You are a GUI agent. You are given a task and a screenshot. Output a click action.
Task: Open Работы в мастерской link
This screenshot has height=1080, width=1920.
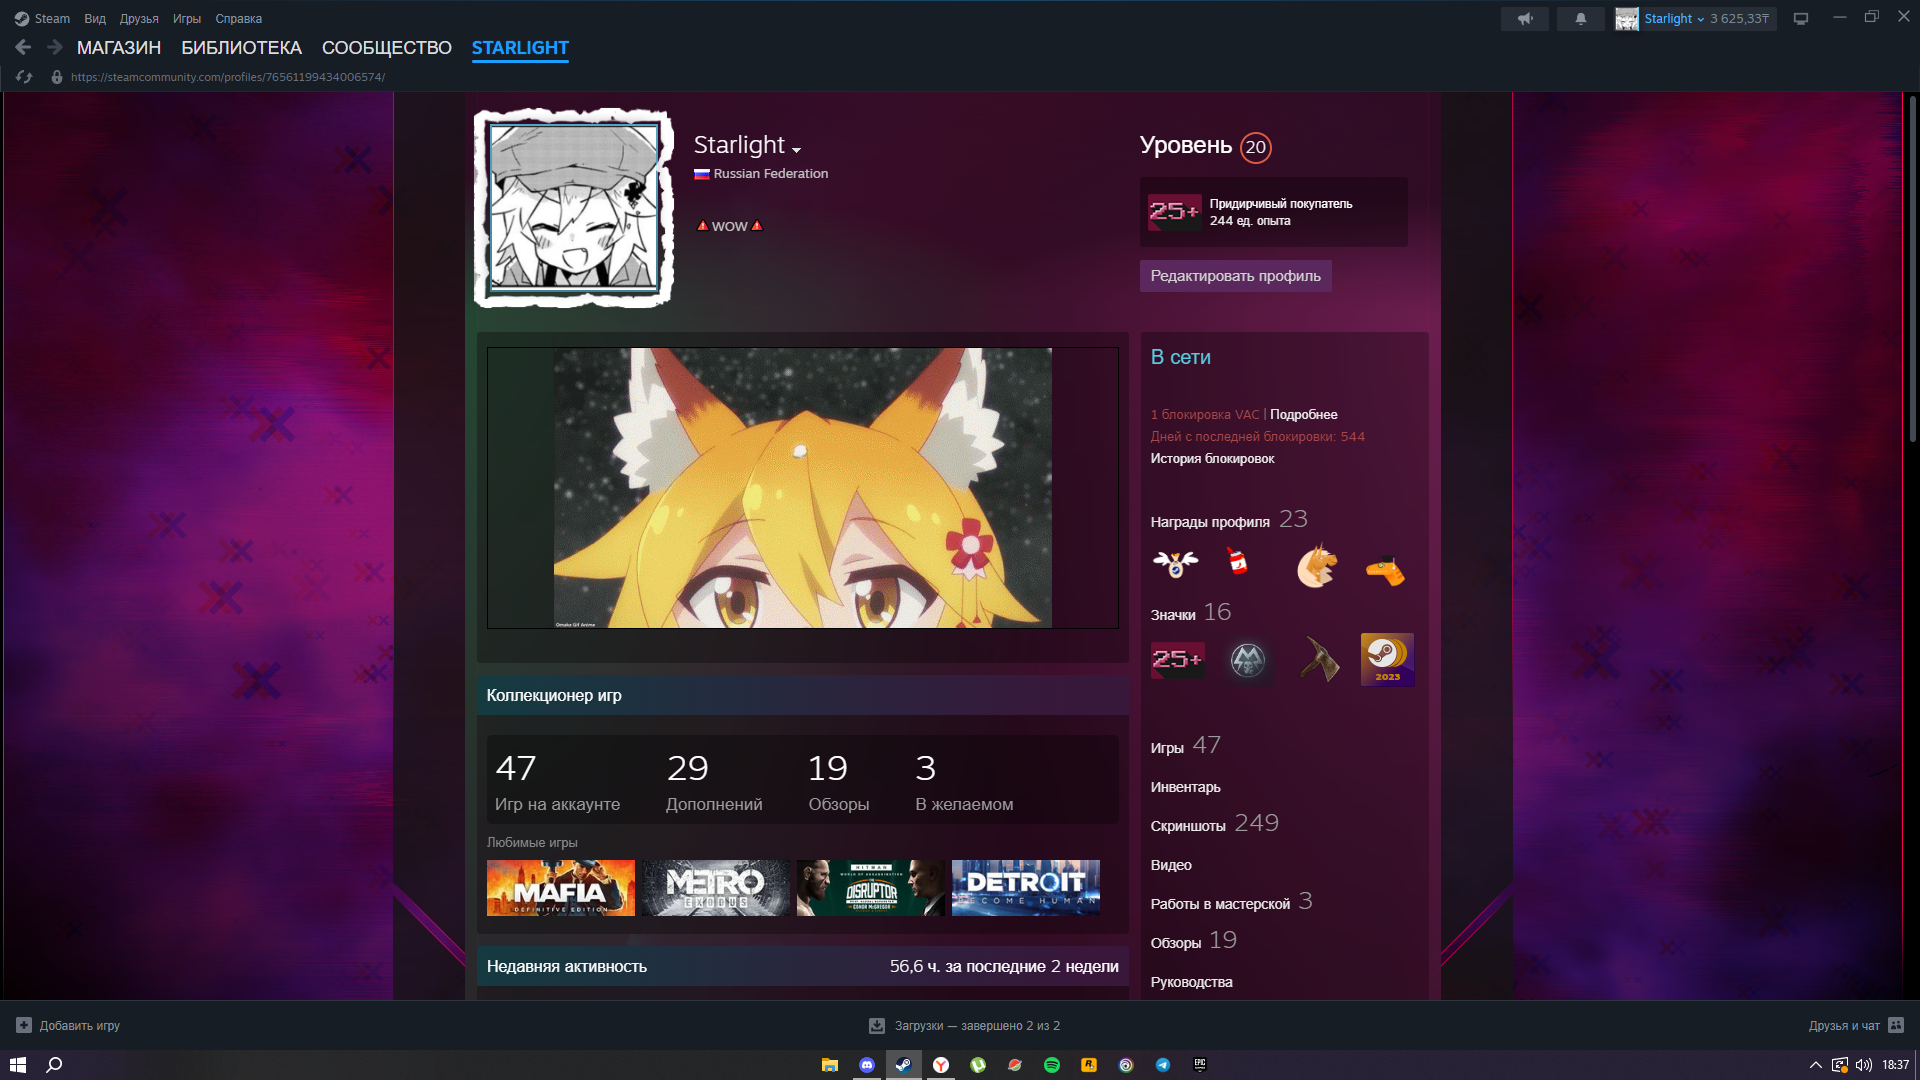1220,904
